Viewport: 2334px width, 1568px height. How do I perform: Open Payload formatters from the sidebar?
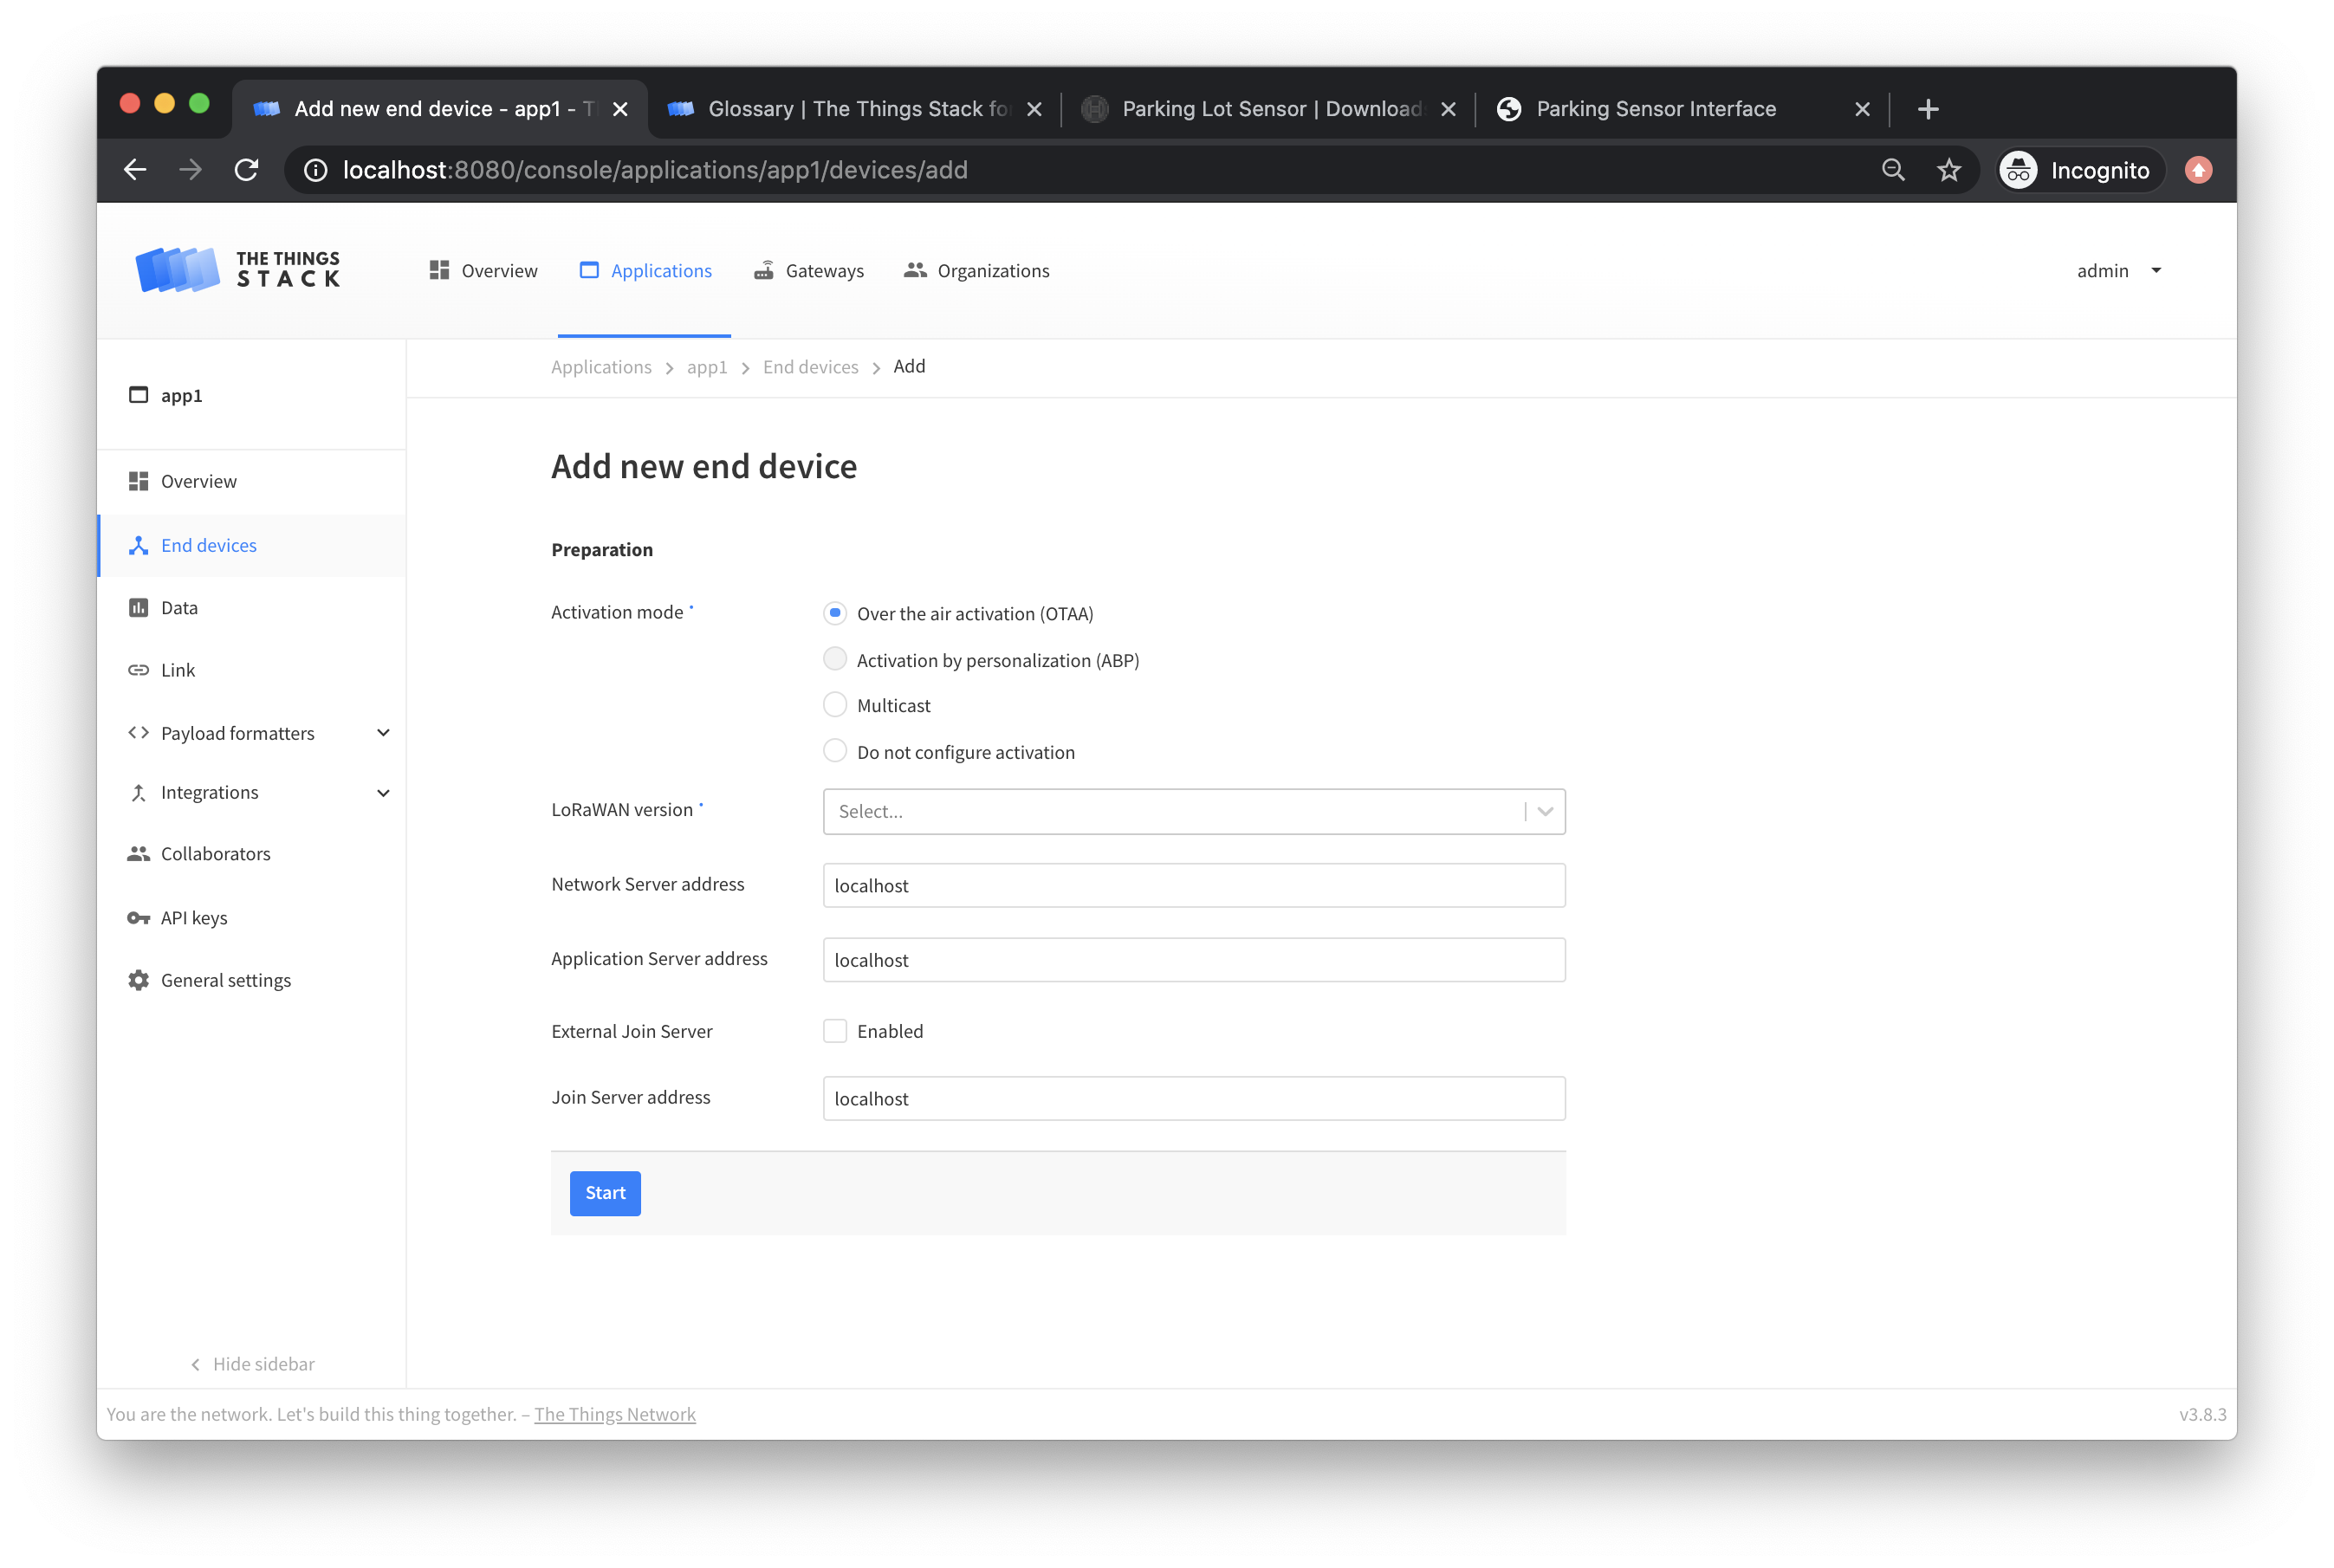pos(237,732)
